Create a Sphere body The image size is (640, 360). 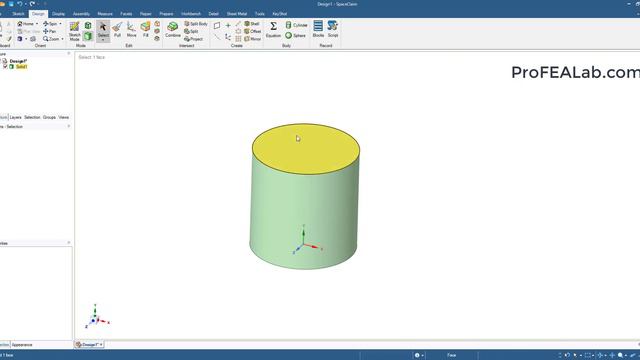(296, 36)
